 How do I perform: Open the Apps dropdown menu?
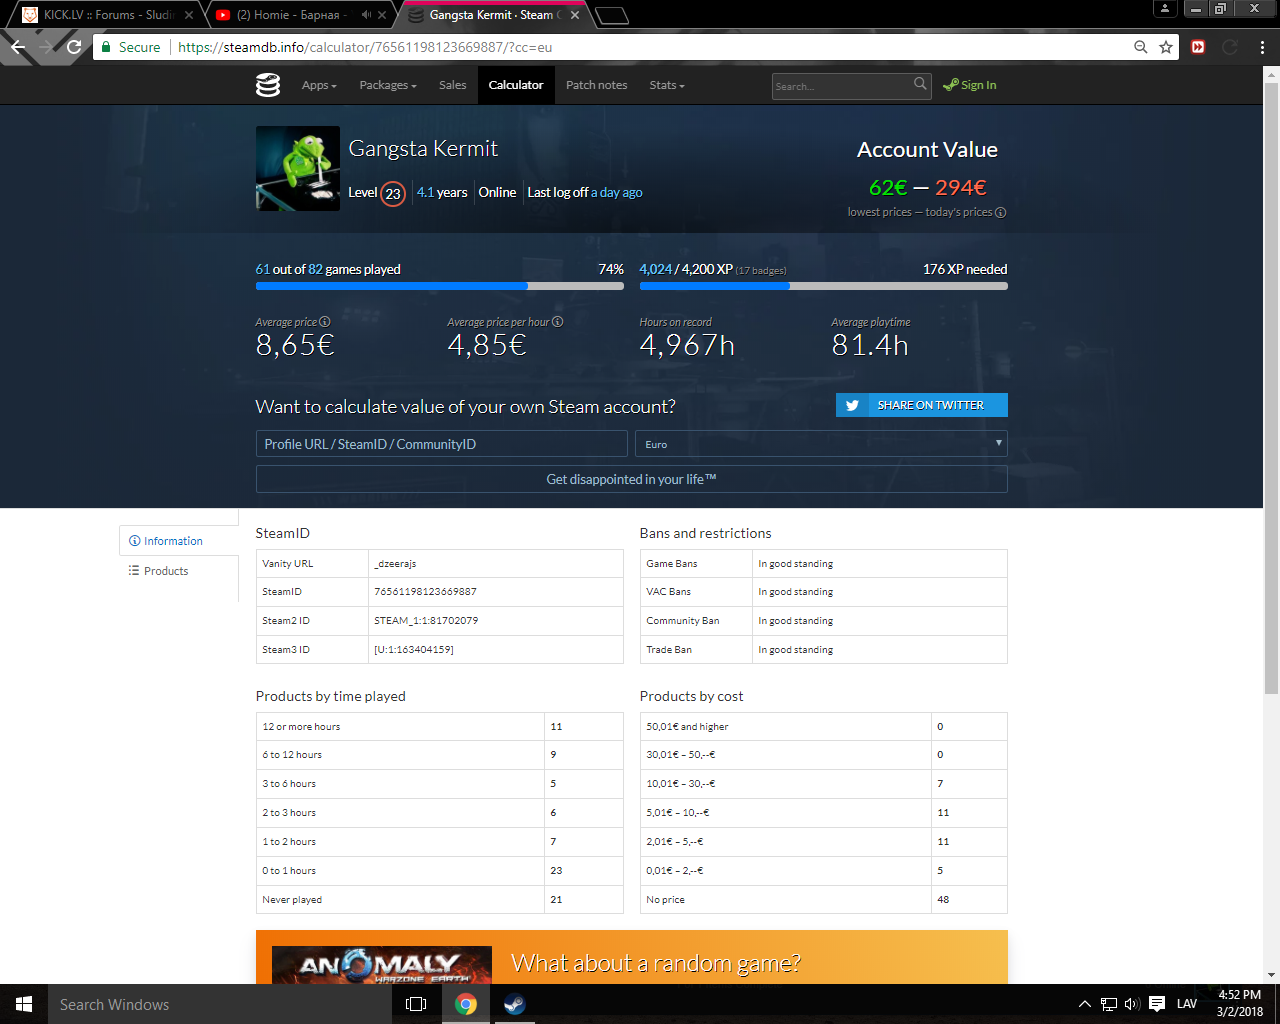319,85
